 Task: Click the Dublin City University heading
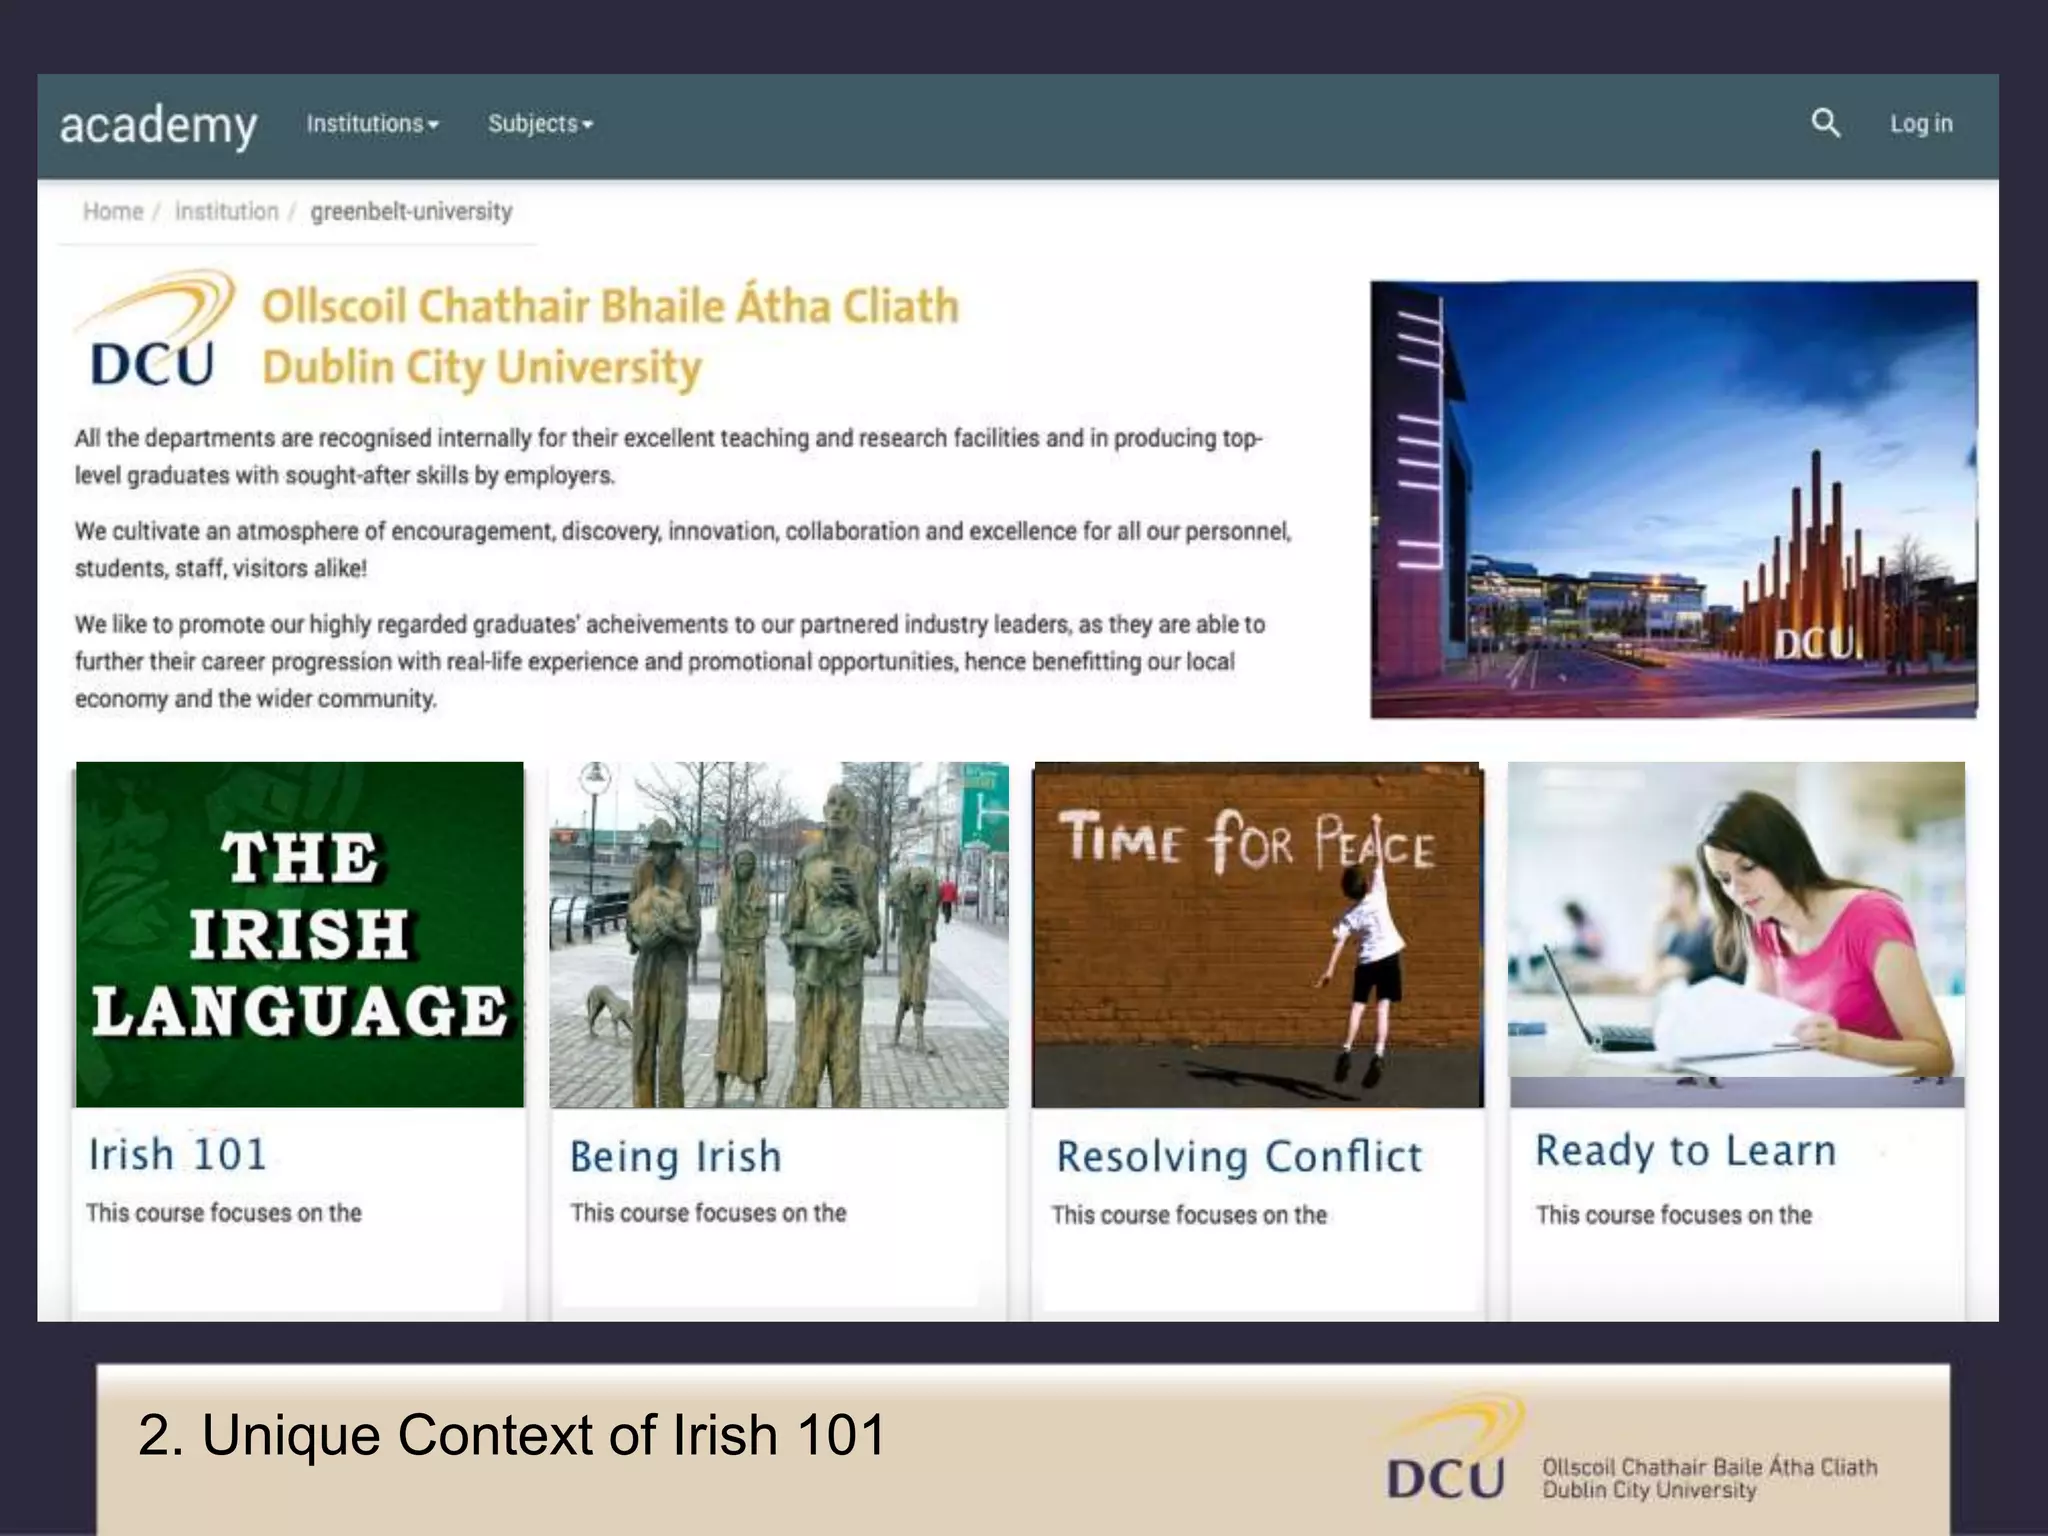coord(482,368)
